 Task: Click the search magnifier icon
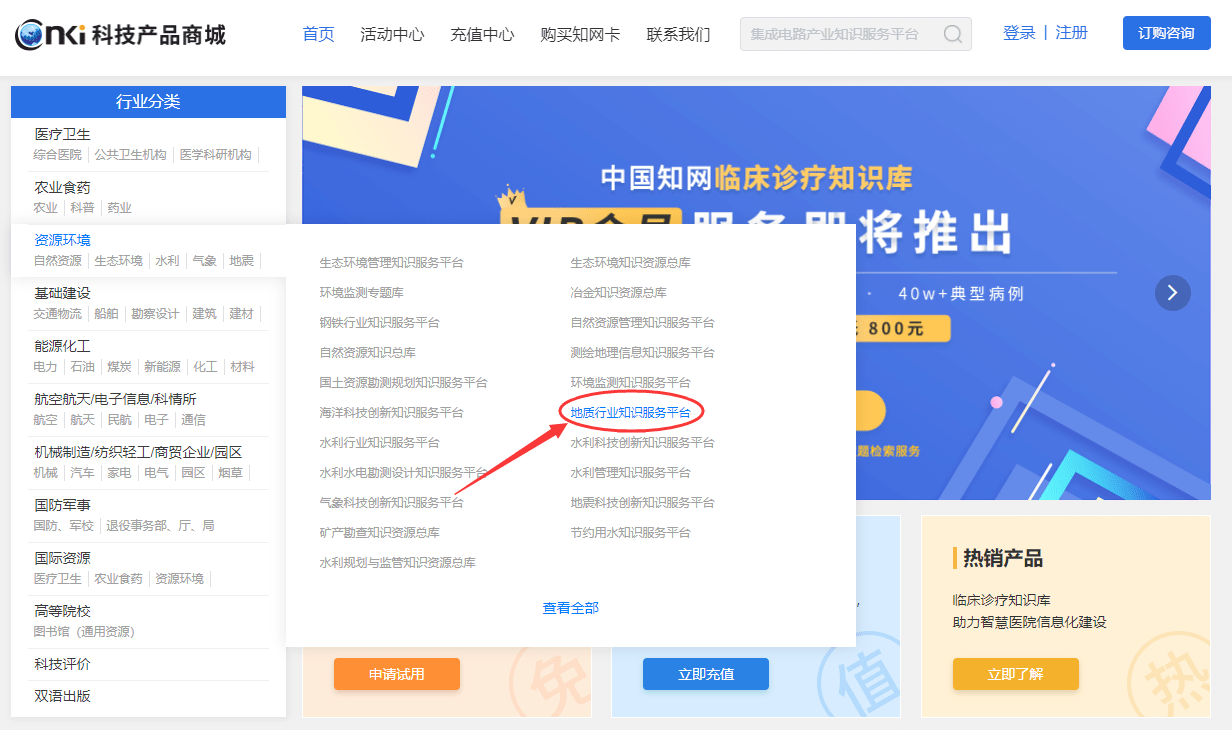click(952, 34)
